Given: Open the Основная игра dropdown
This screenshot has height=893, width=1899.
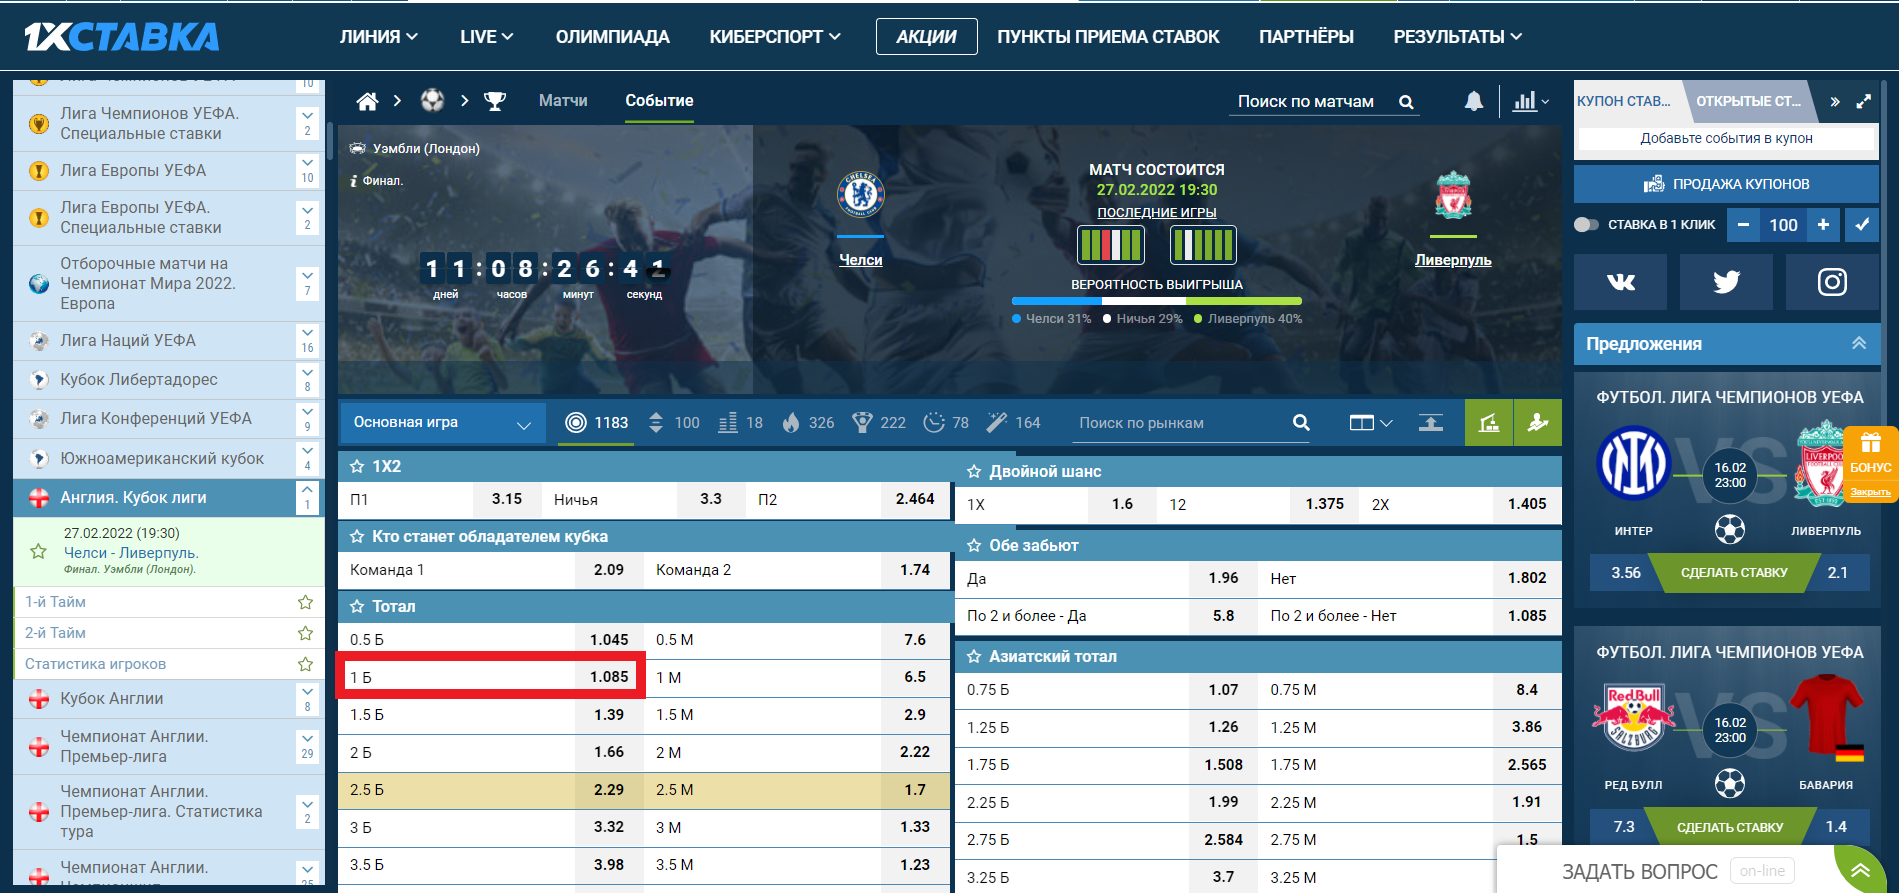Looking at the screenshot, I should pyautogui.click(x=443, y=423).
